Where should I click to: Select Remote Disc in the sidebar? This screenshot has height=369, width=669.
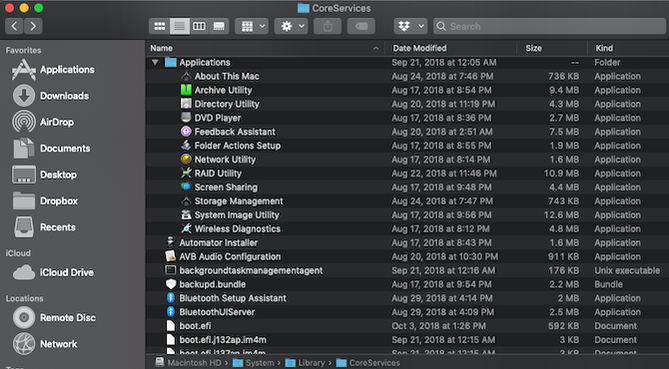point(54,318)
